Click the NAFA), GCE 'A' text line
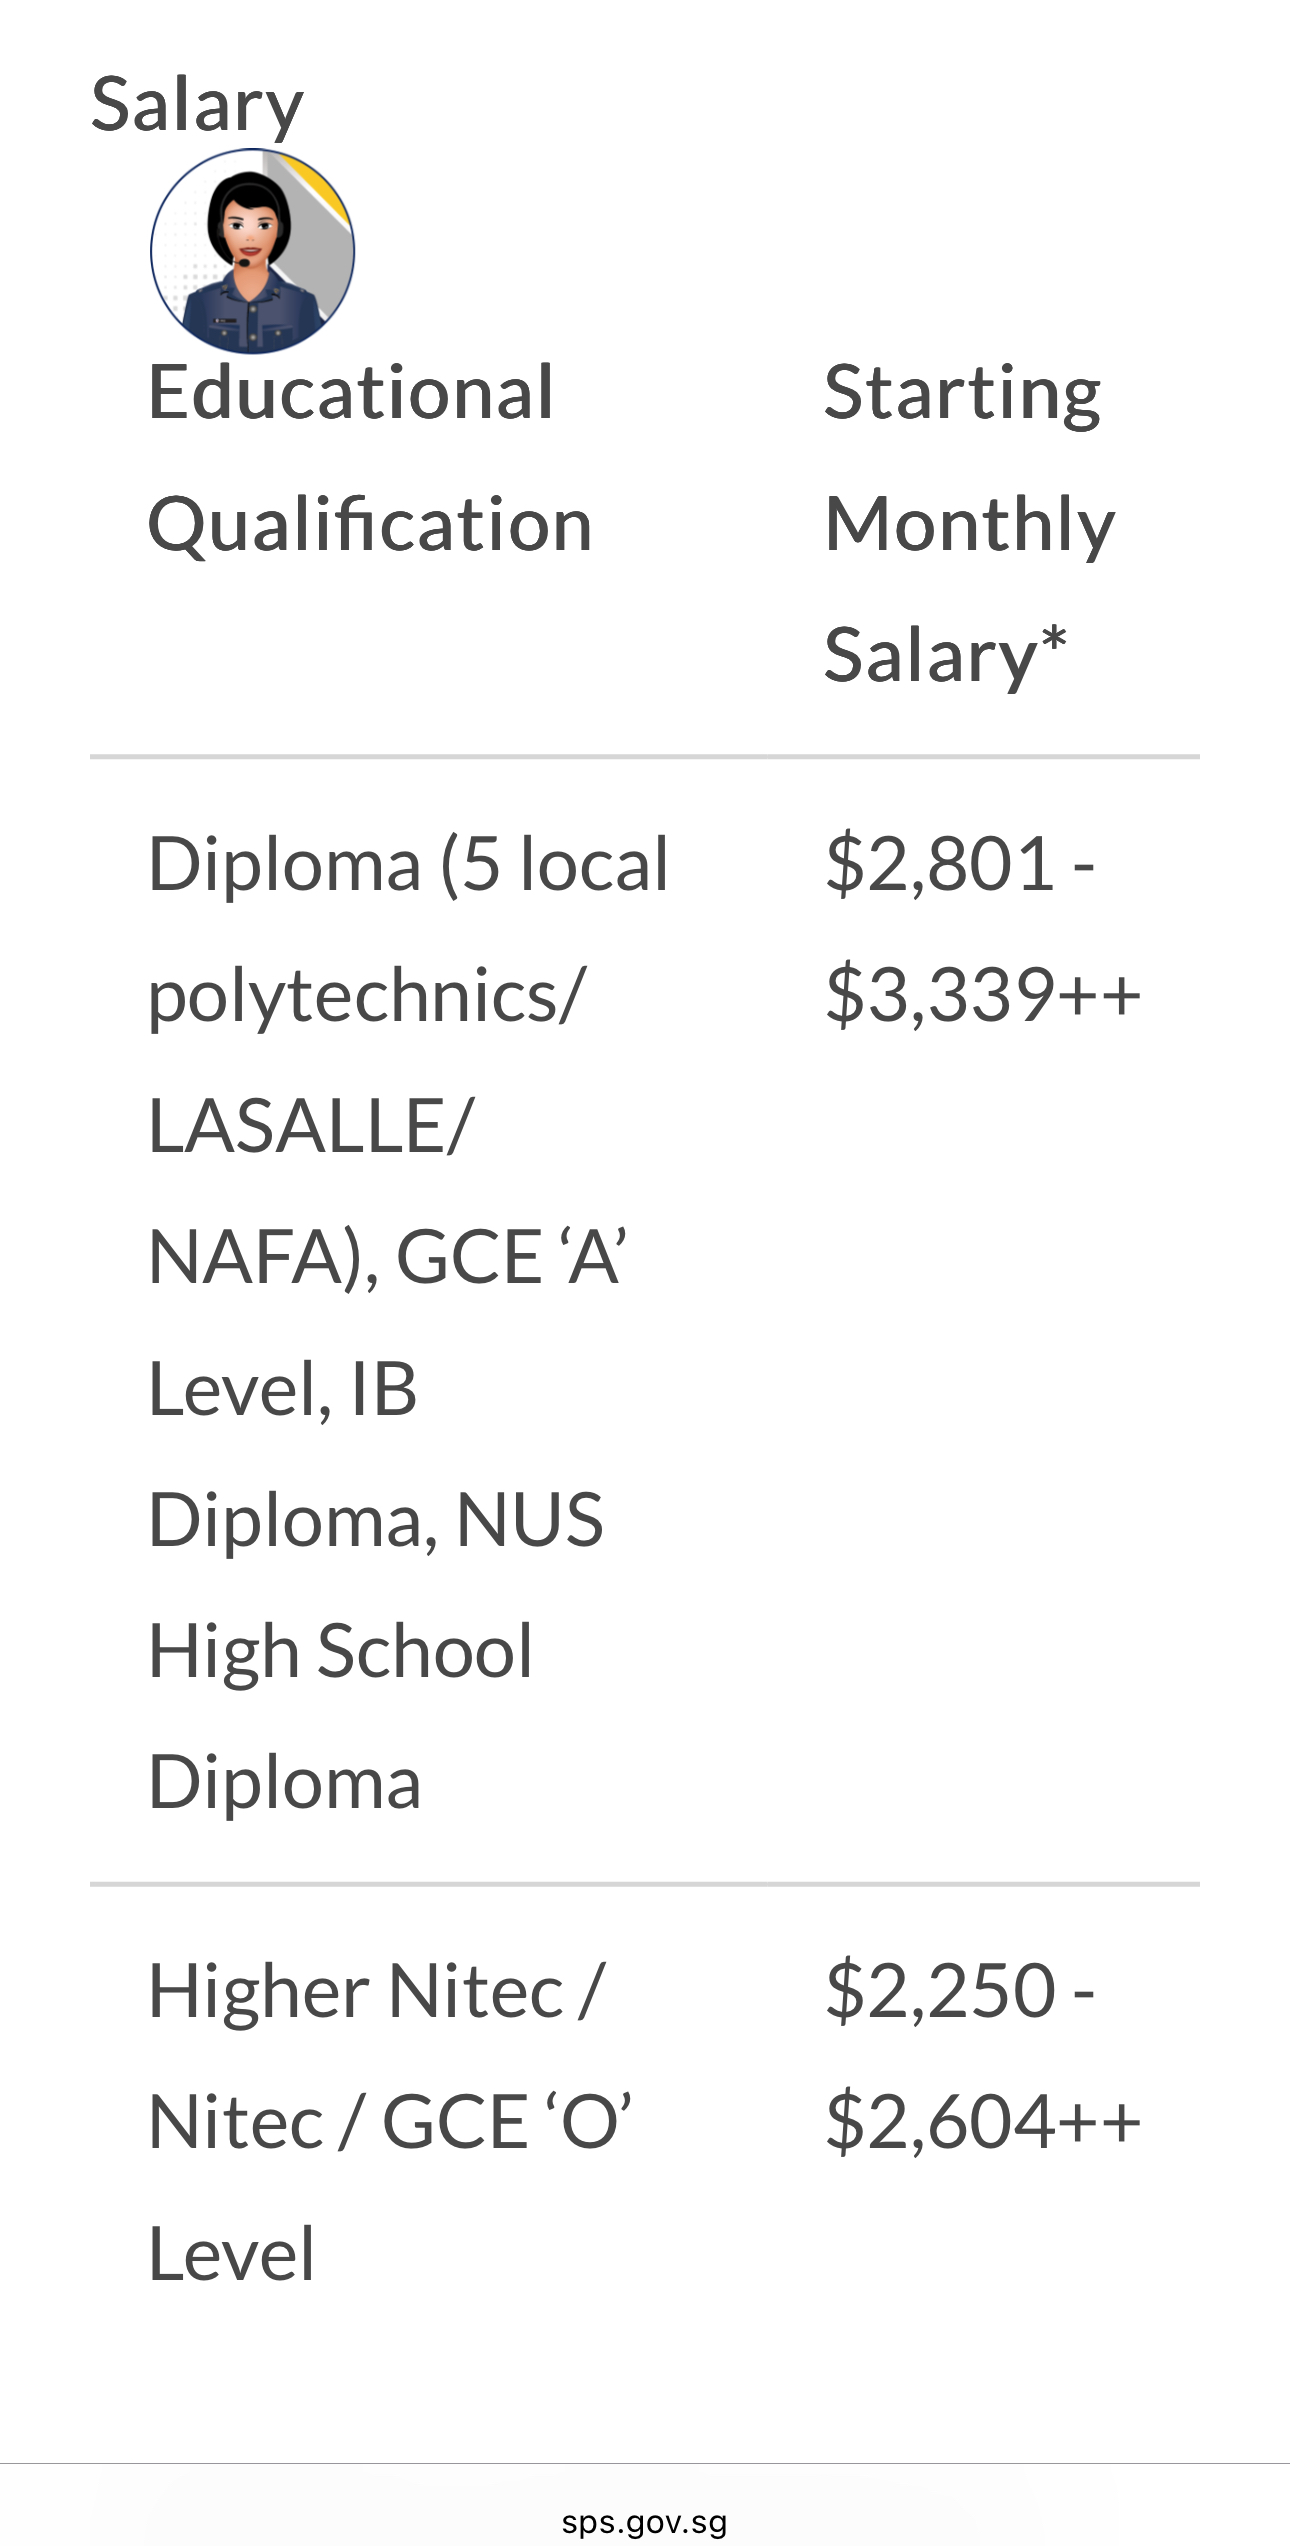The image size is (1290, 2546). (x=388, y=1257)
